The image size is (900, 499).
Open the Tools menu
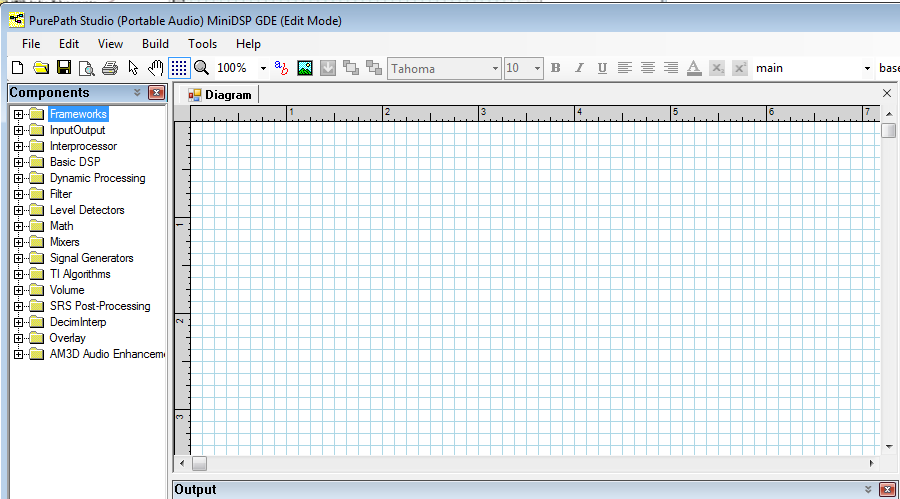click(203, 44)
